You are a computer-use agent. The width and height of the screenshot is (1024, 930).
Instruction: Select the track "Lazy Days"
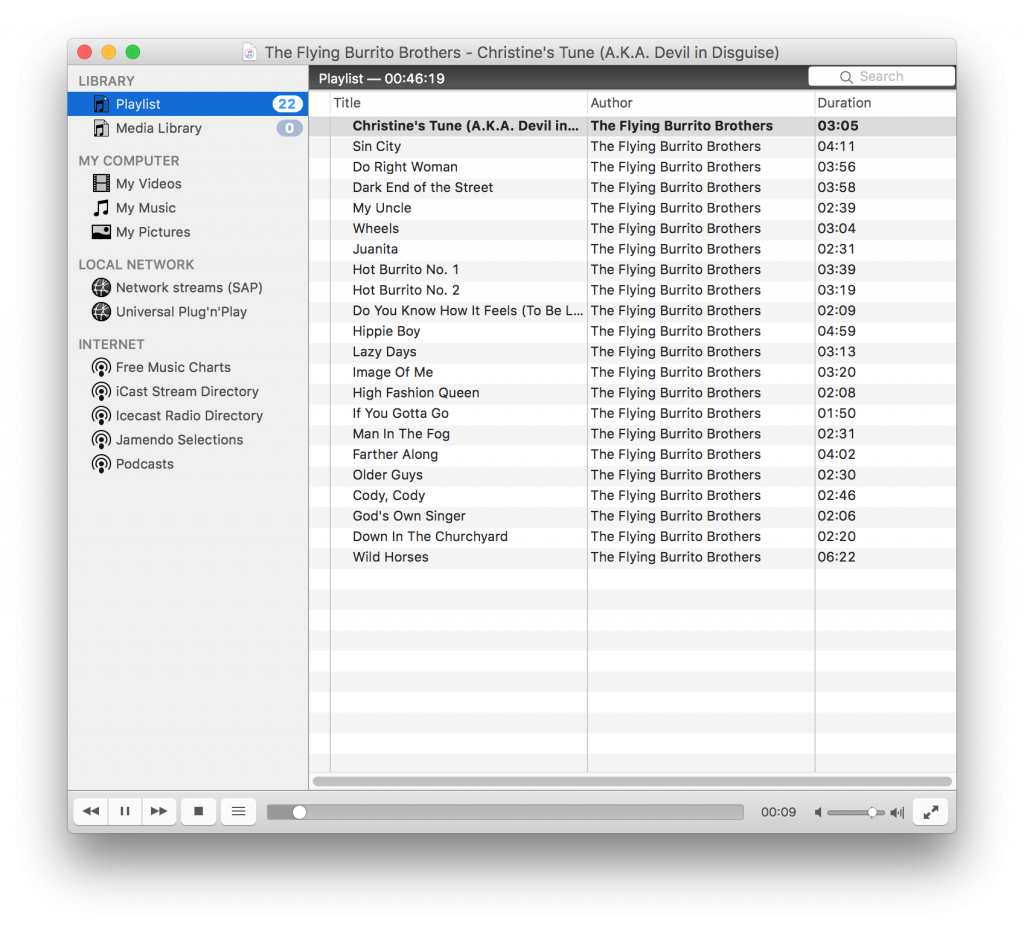tap(632, 351)
